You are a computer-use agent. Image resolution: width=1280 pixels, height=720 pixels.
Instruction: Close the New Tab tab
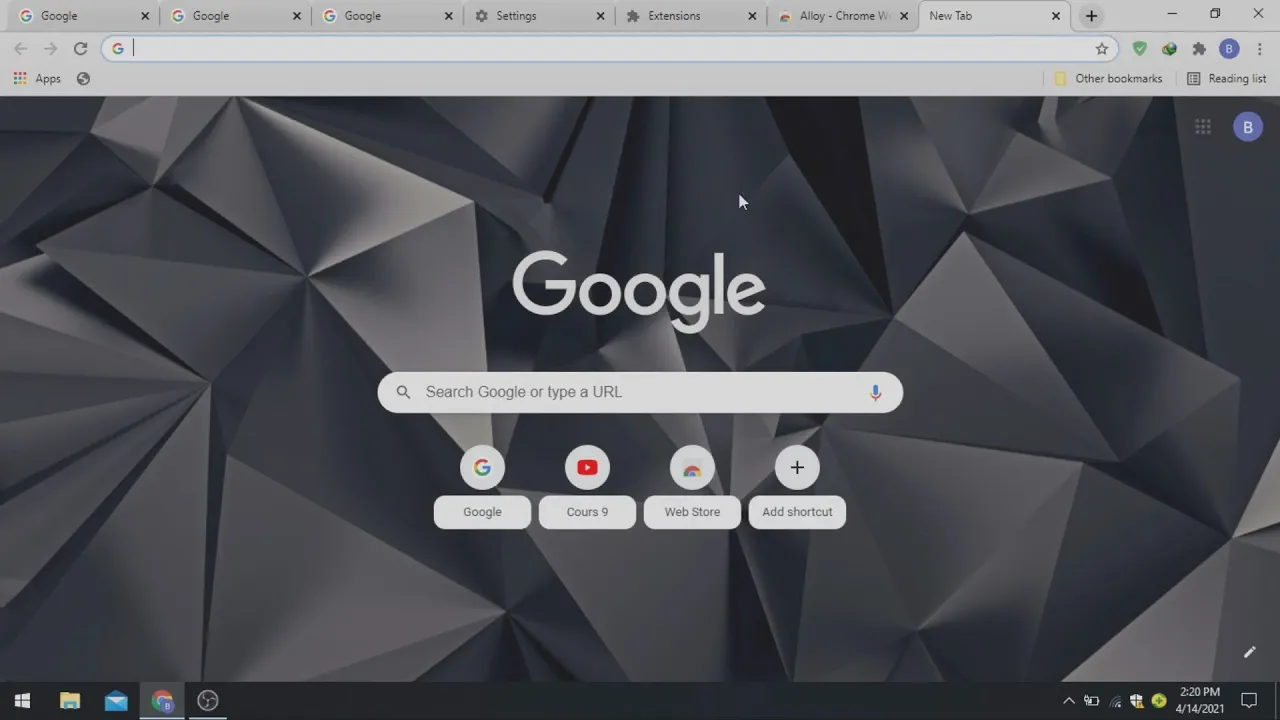coord(1056,16)
